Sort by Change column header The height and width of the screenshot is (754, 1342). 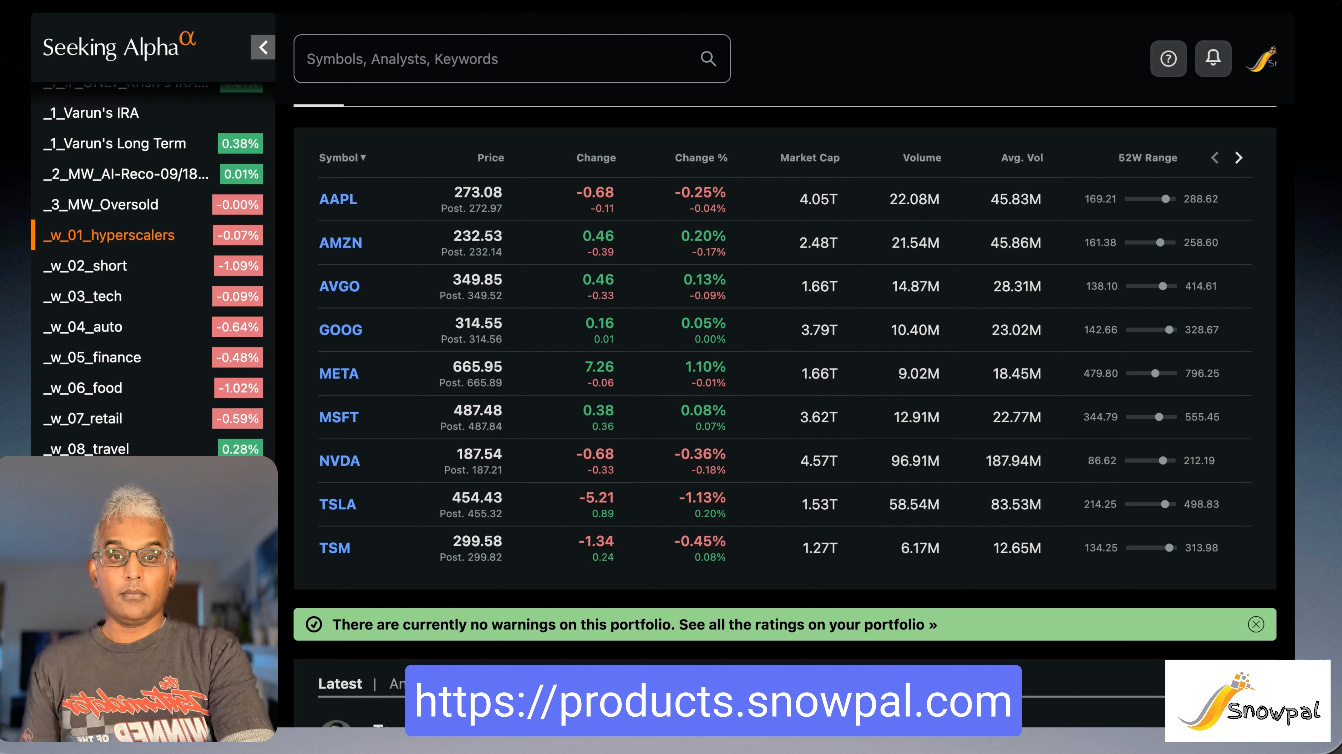(x=596, y=158)
